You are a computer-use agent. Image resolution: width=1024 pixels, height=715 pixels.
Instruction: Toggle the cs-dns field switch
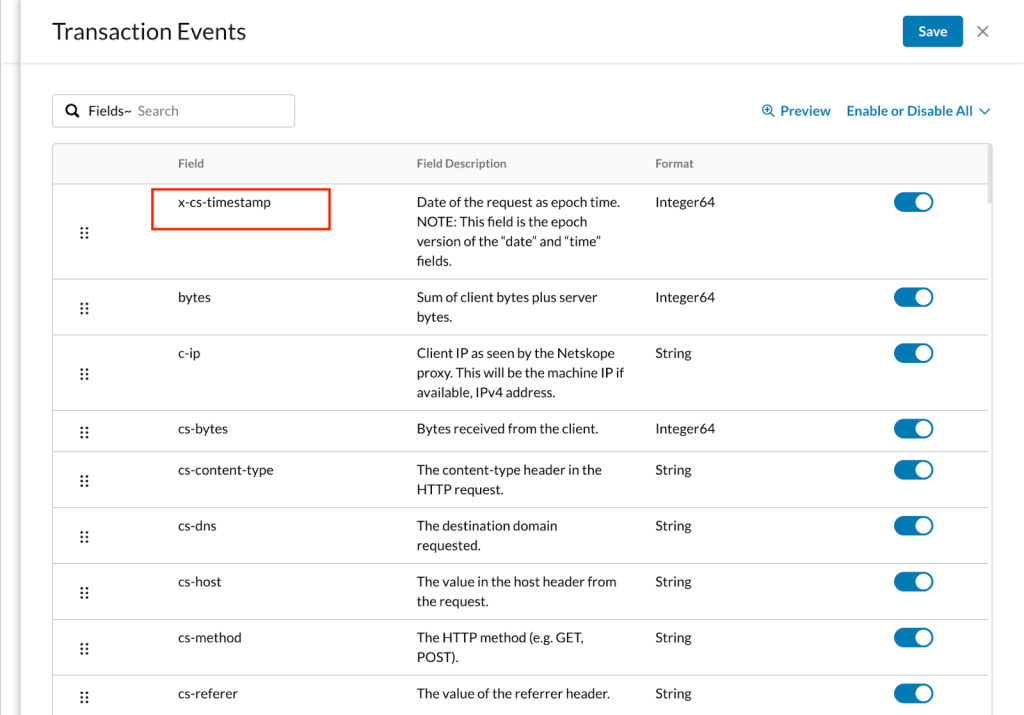tap(913, 526)
